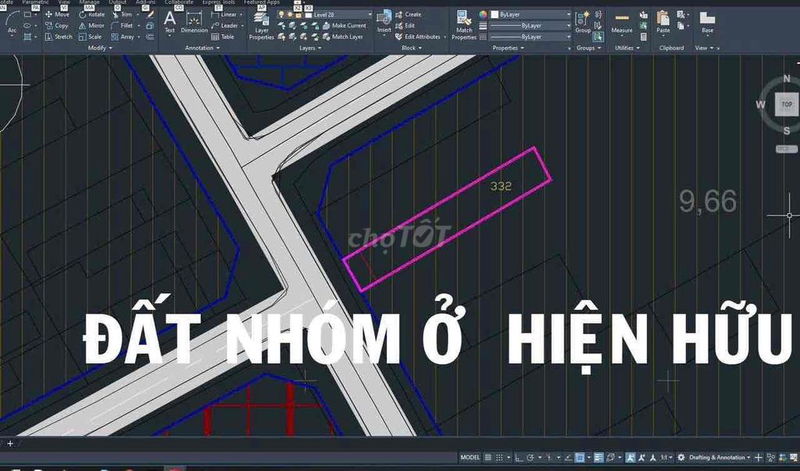Click the Mirror tool icon
Image resolution: width=800 pixels, height=471 pixels.
coord(91,25)
